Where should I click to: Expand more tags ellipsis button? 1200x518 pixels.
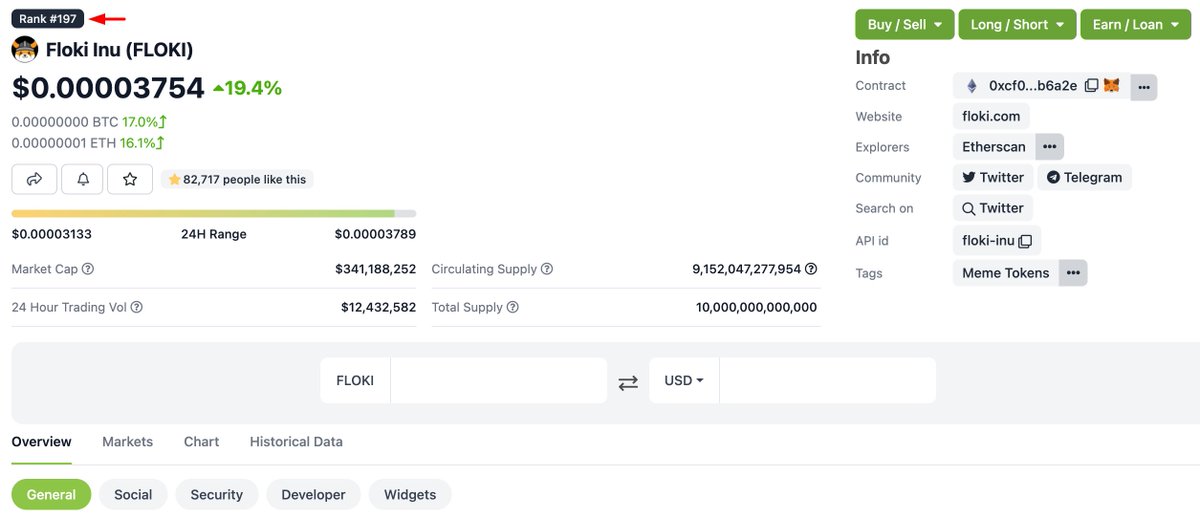coord(1073,273)
